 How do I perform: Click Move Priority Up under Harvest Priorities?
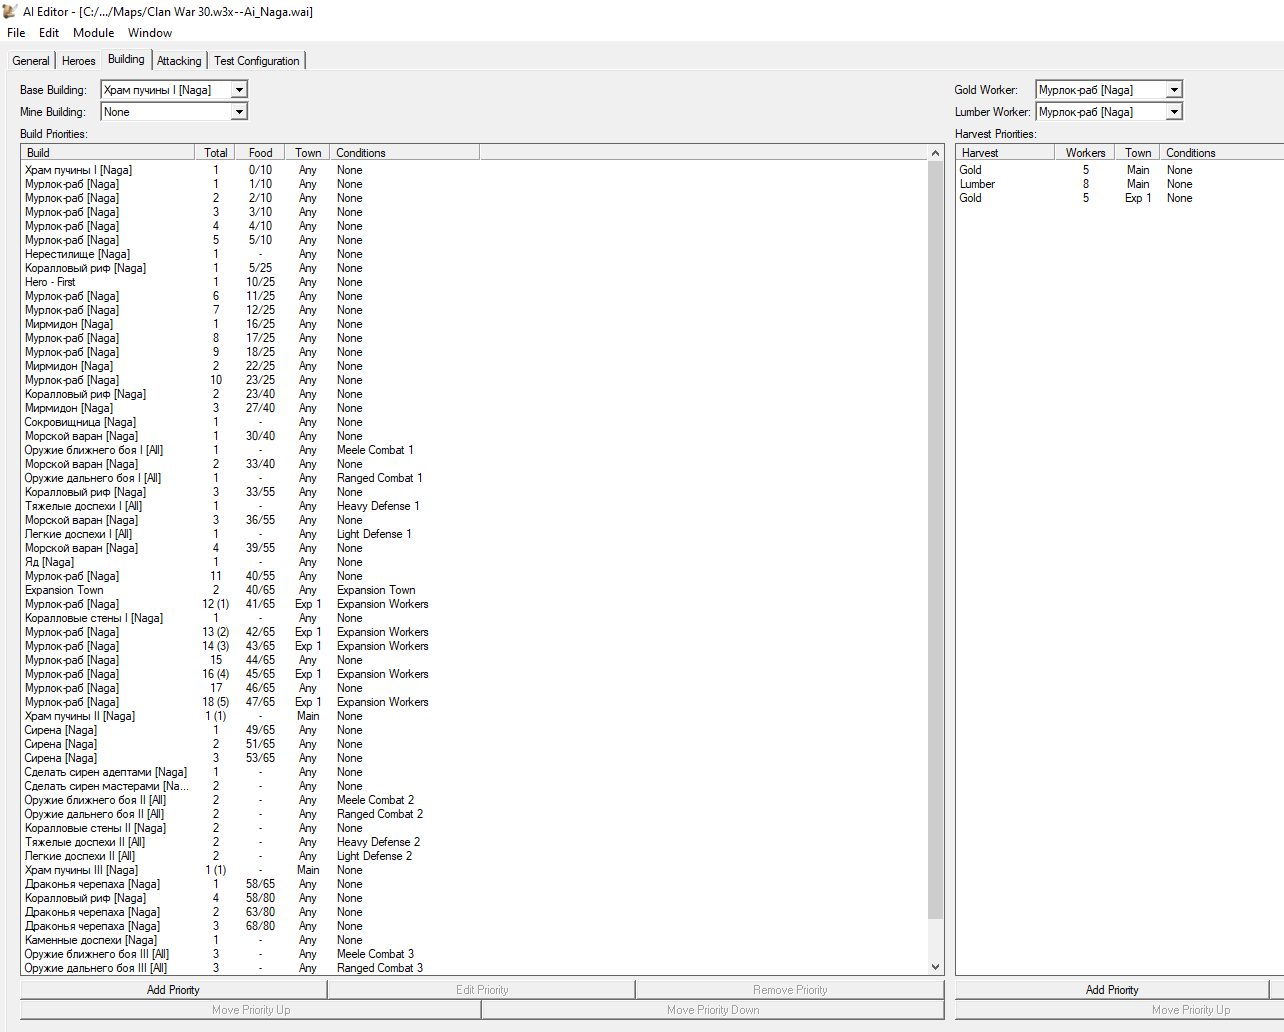click(1191, 1010)
